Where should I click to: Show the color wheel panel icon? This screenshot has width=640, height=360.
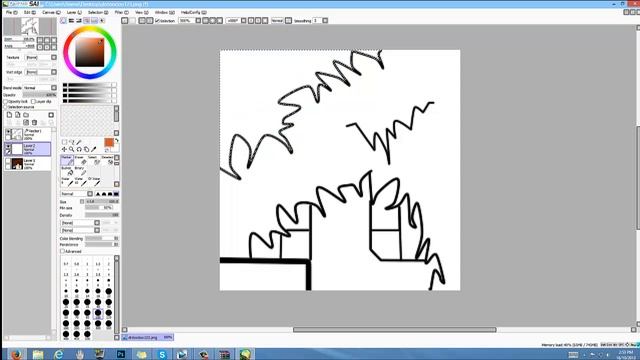tap(63, 20)
